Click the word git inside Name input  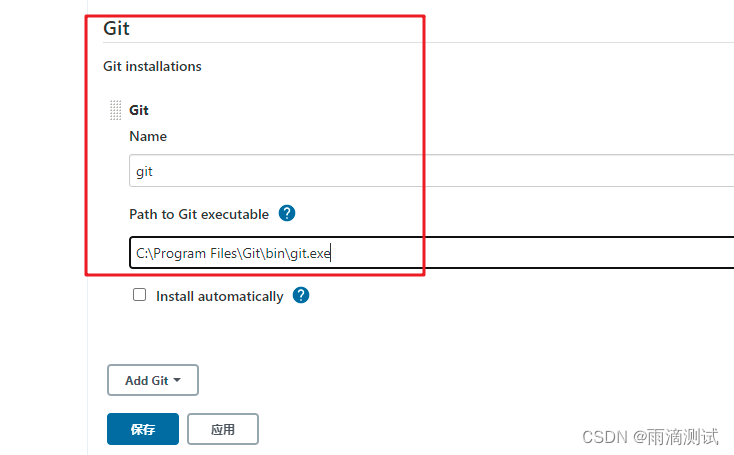[x=144, y=172]
